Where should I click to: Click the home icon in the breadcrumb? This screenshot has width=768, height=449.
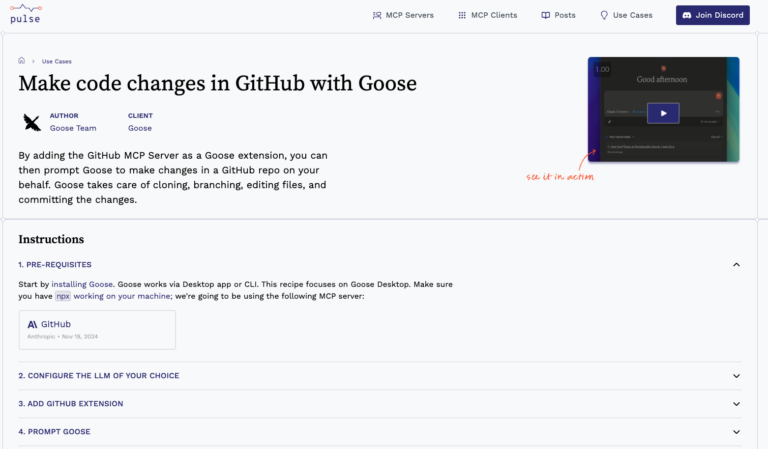coord(22,61)
